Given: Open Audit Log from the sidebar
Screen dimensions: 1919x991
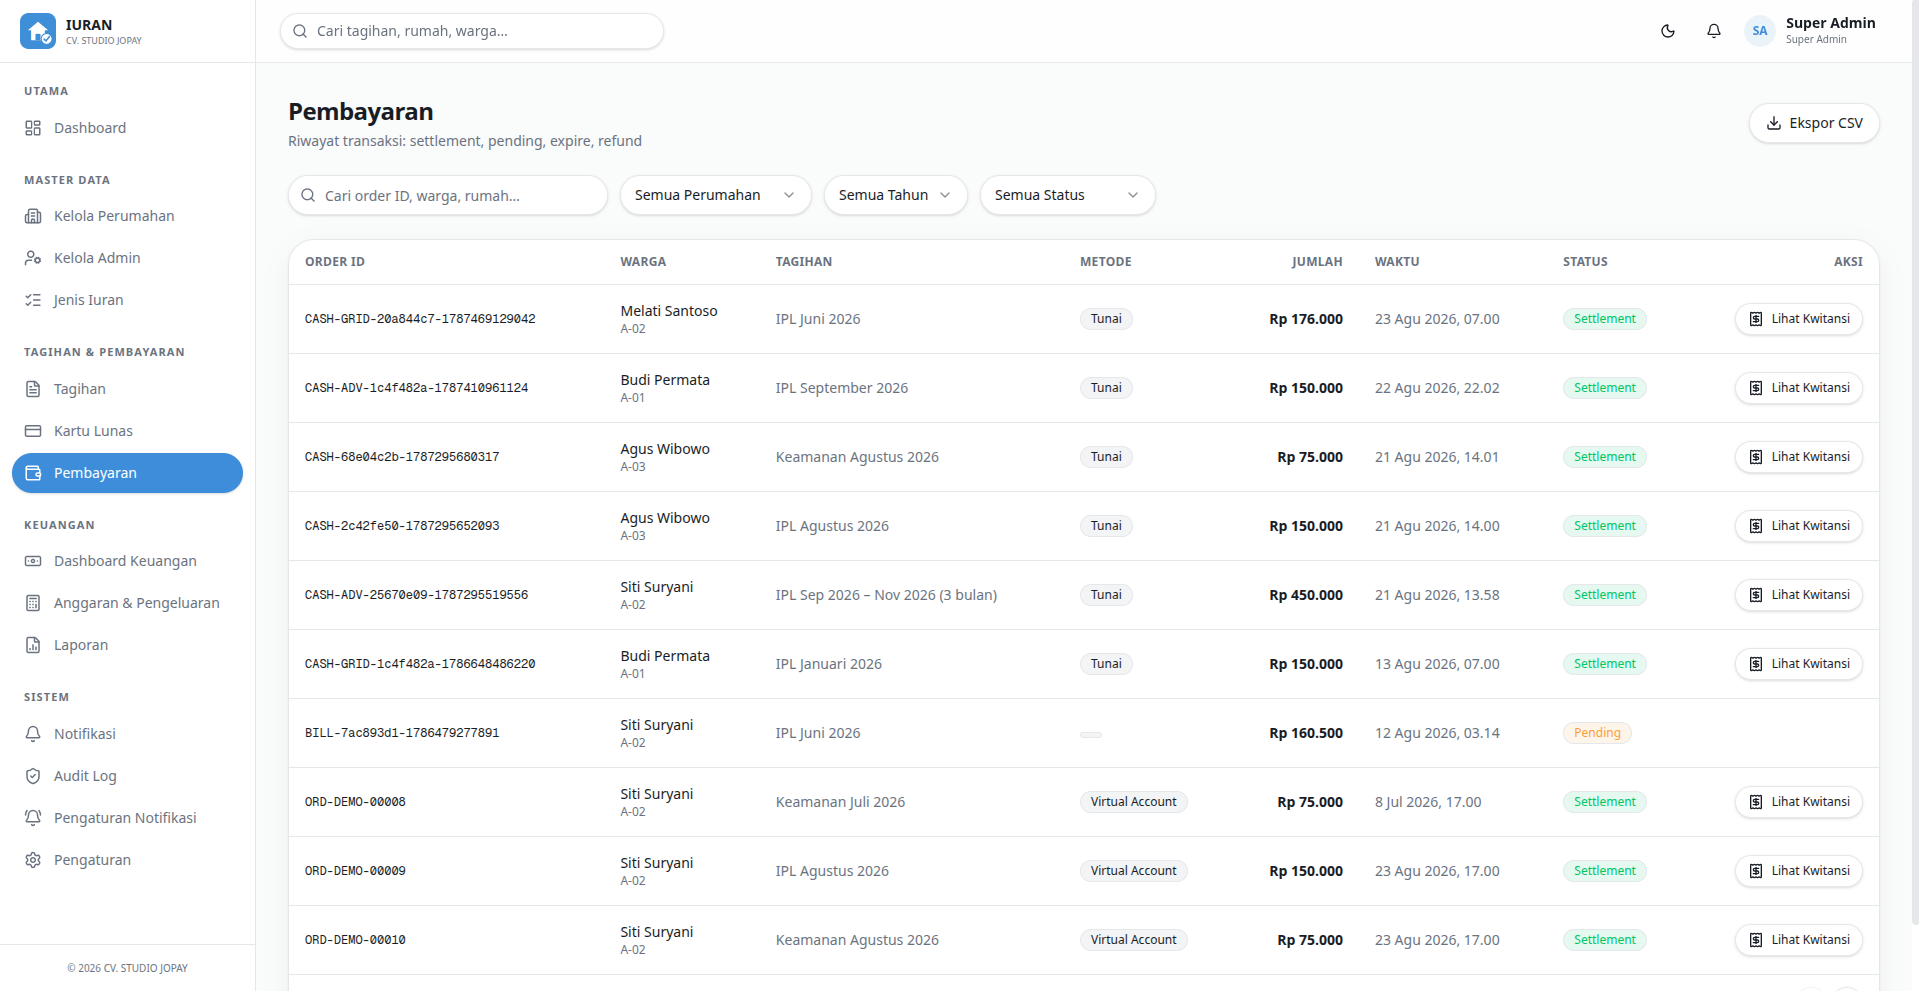Looking at the screenshot, I should 127,776.
